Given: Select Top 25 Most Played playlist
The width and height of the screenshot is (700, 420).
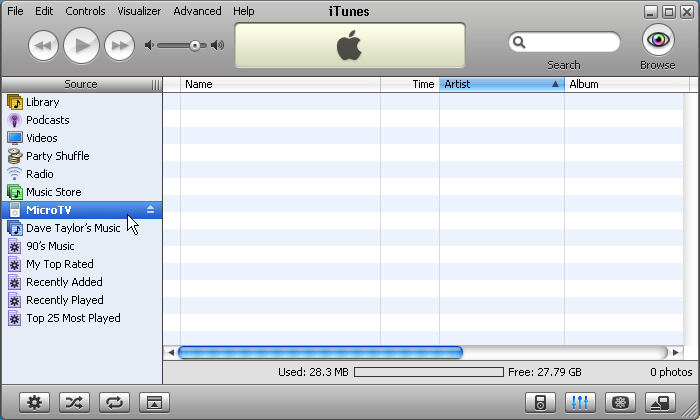Looking at the screenshot, I should point(82,318).
